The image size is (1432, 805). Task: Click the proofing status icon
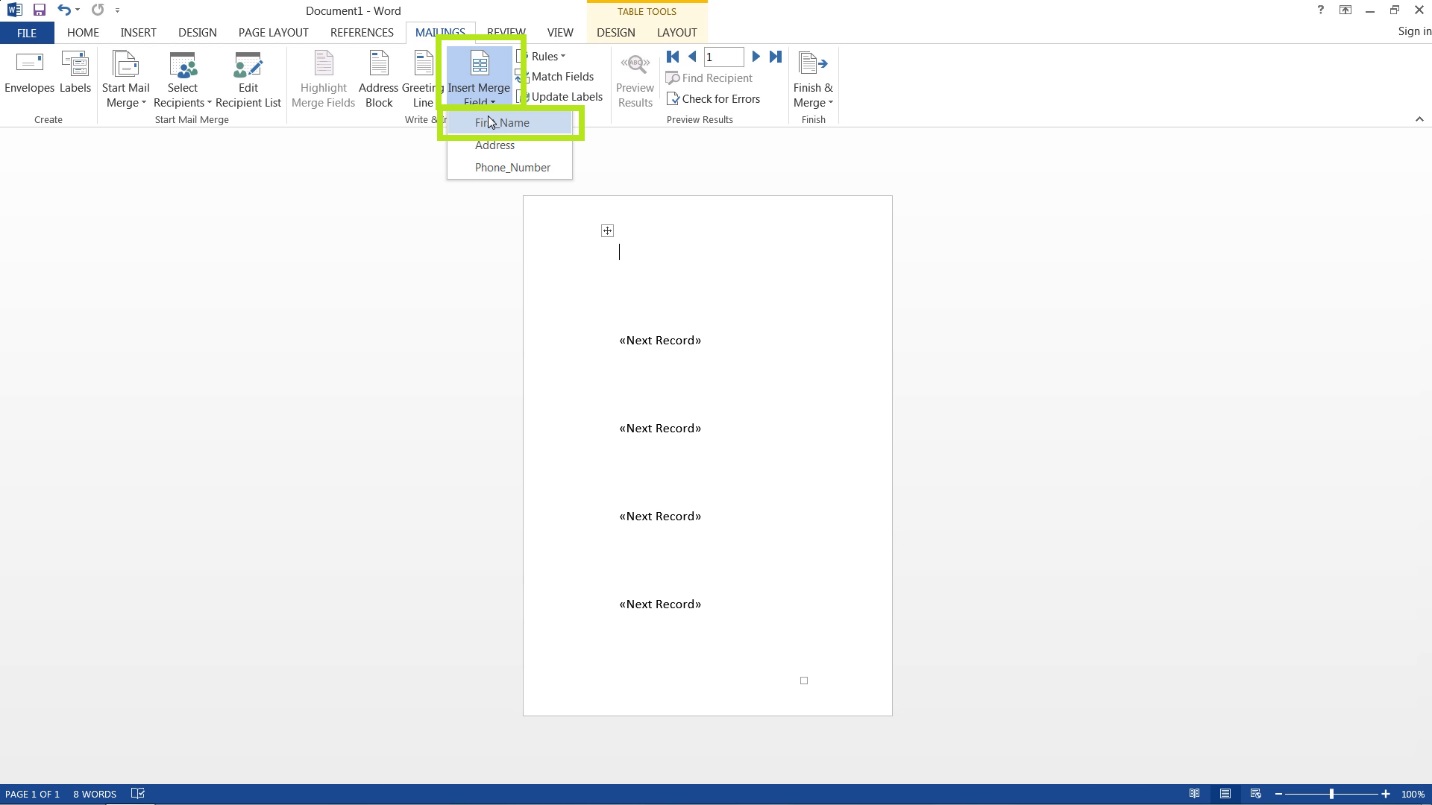pos(138,794)
